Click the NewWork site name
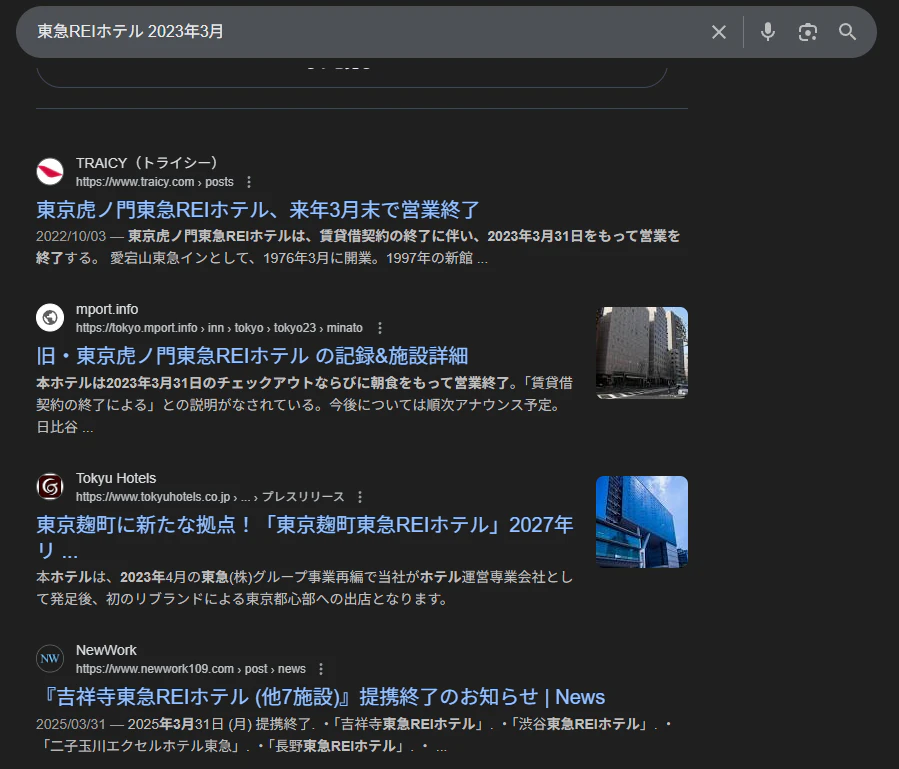Screen dimensions: 899x769 tap(106, 650)
